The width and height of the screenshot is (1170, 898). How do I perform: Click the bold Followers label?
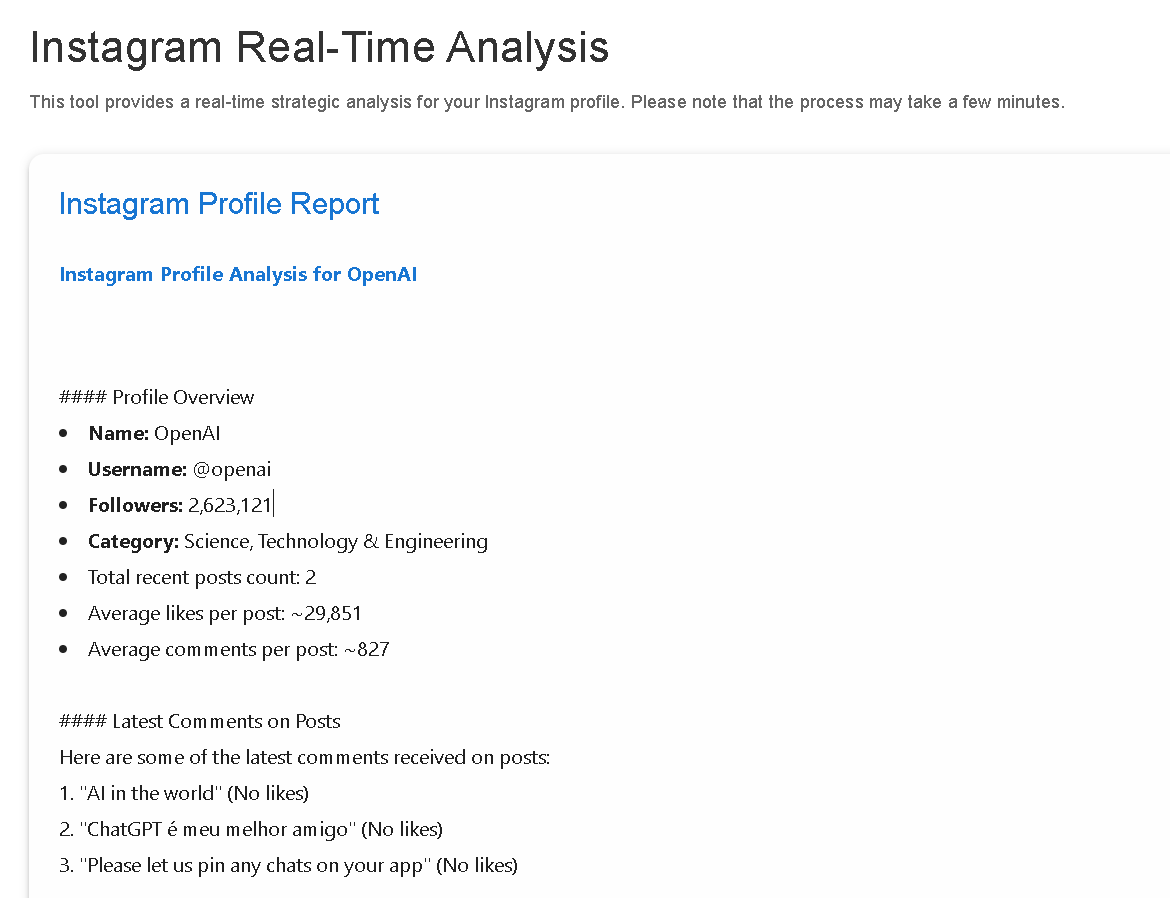(x=135, y=505)
